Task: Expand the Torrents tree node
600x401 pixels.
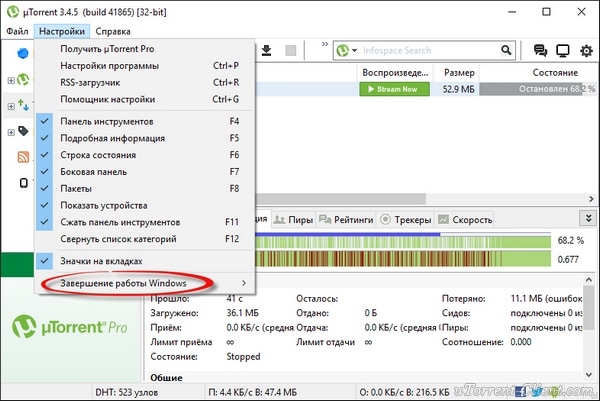Action: (11, 80)
